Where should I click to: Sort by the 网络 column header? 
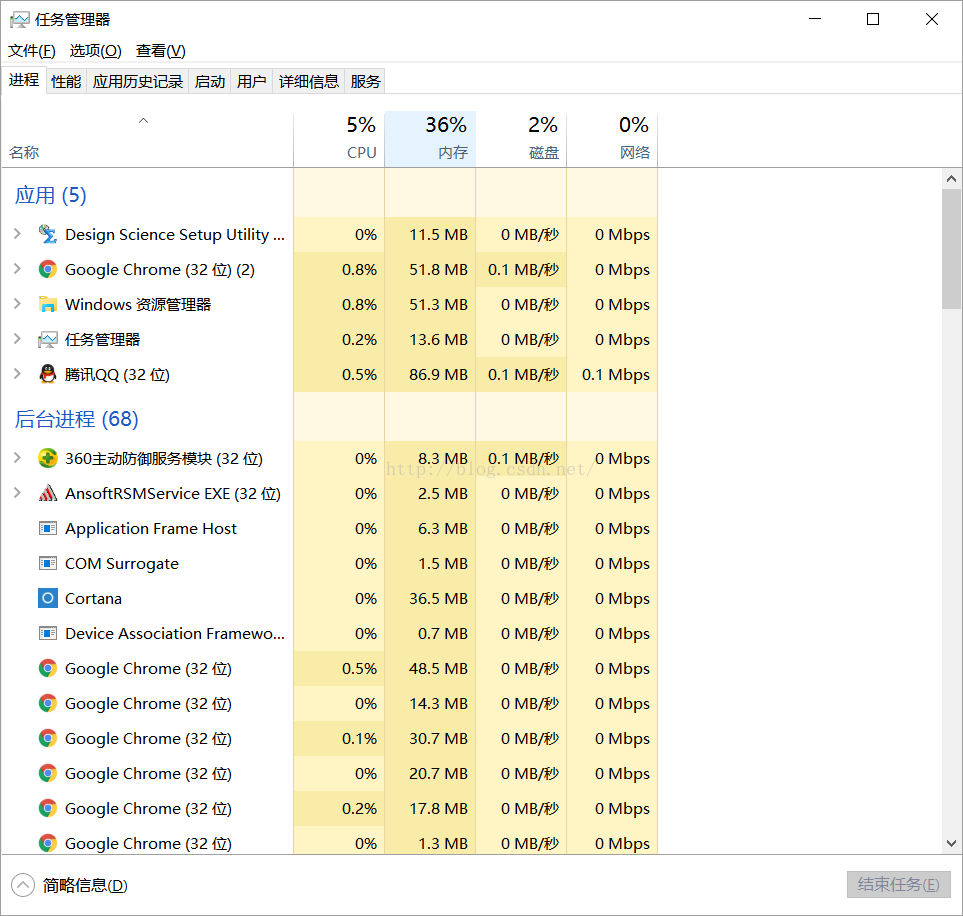612,140
